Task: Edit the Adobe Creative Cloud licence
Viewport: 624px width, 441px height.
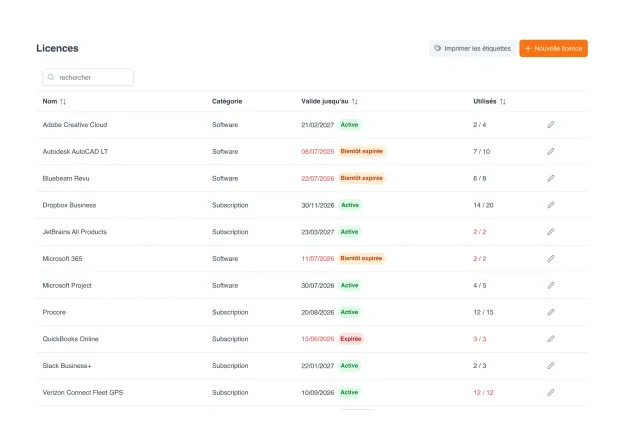Action: click(x=550, y=125)
